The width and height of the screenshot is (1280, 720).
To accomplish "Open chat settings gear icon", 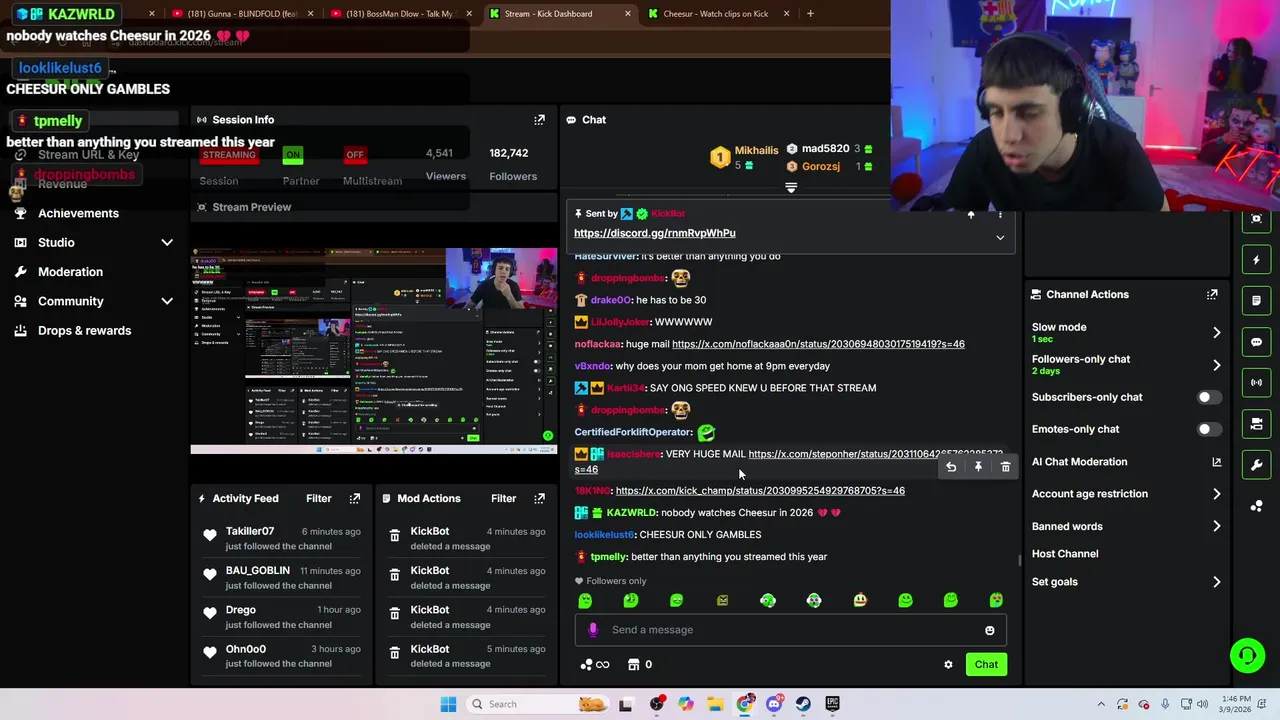I will click(x=948, y=664).
